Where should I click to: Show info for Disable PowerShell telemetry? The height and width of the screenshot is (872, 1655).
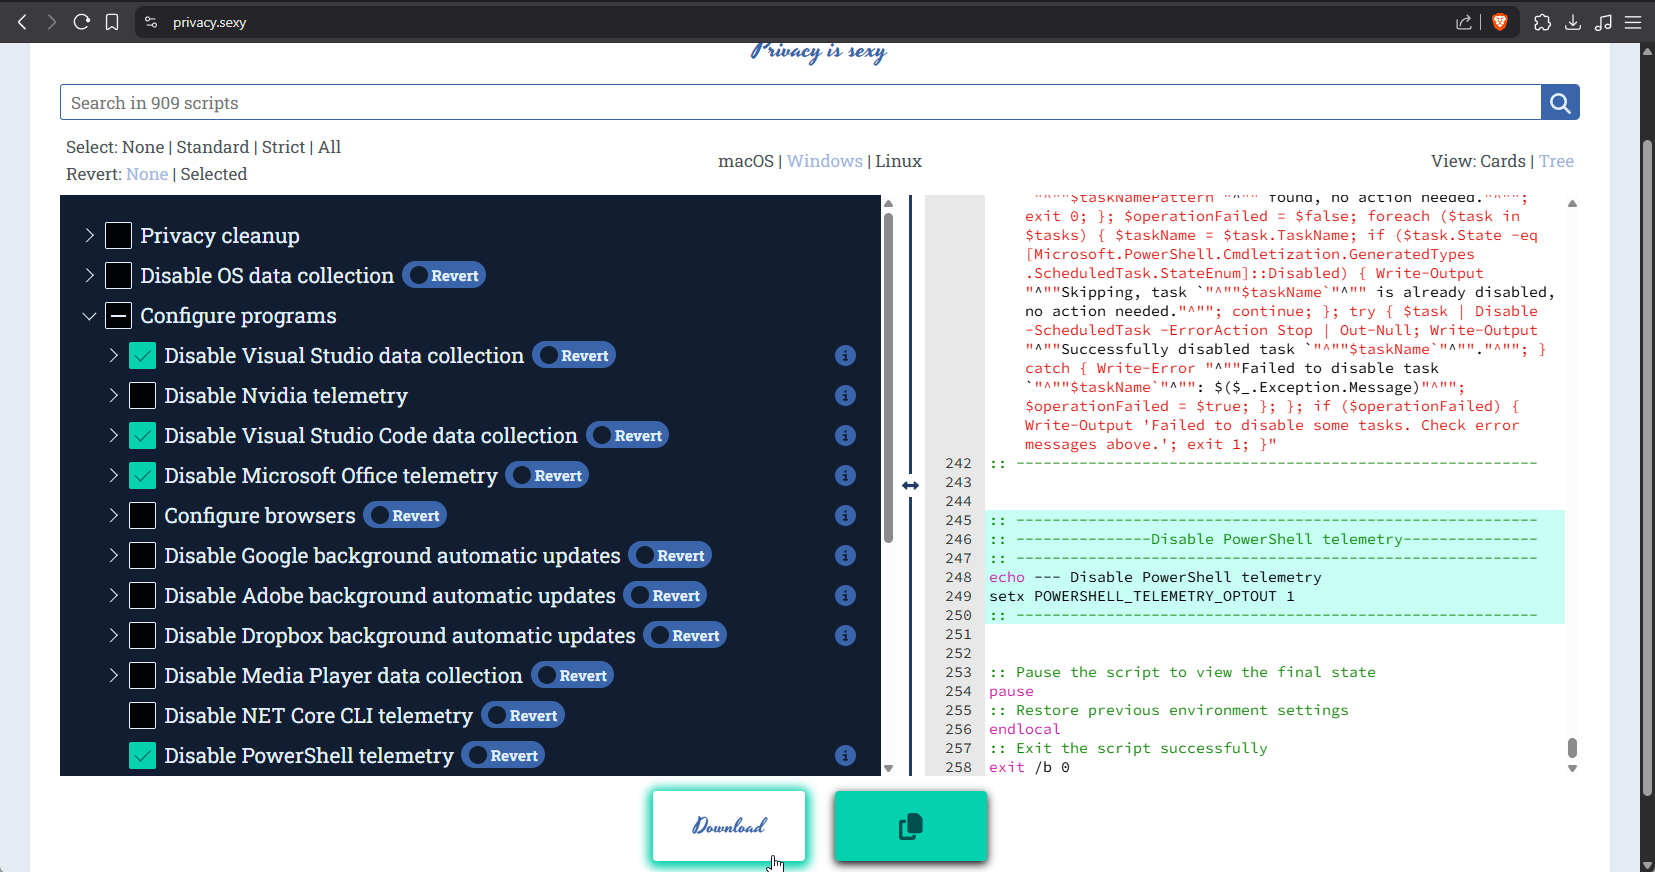pyautogui.click(x=845, y=756)
